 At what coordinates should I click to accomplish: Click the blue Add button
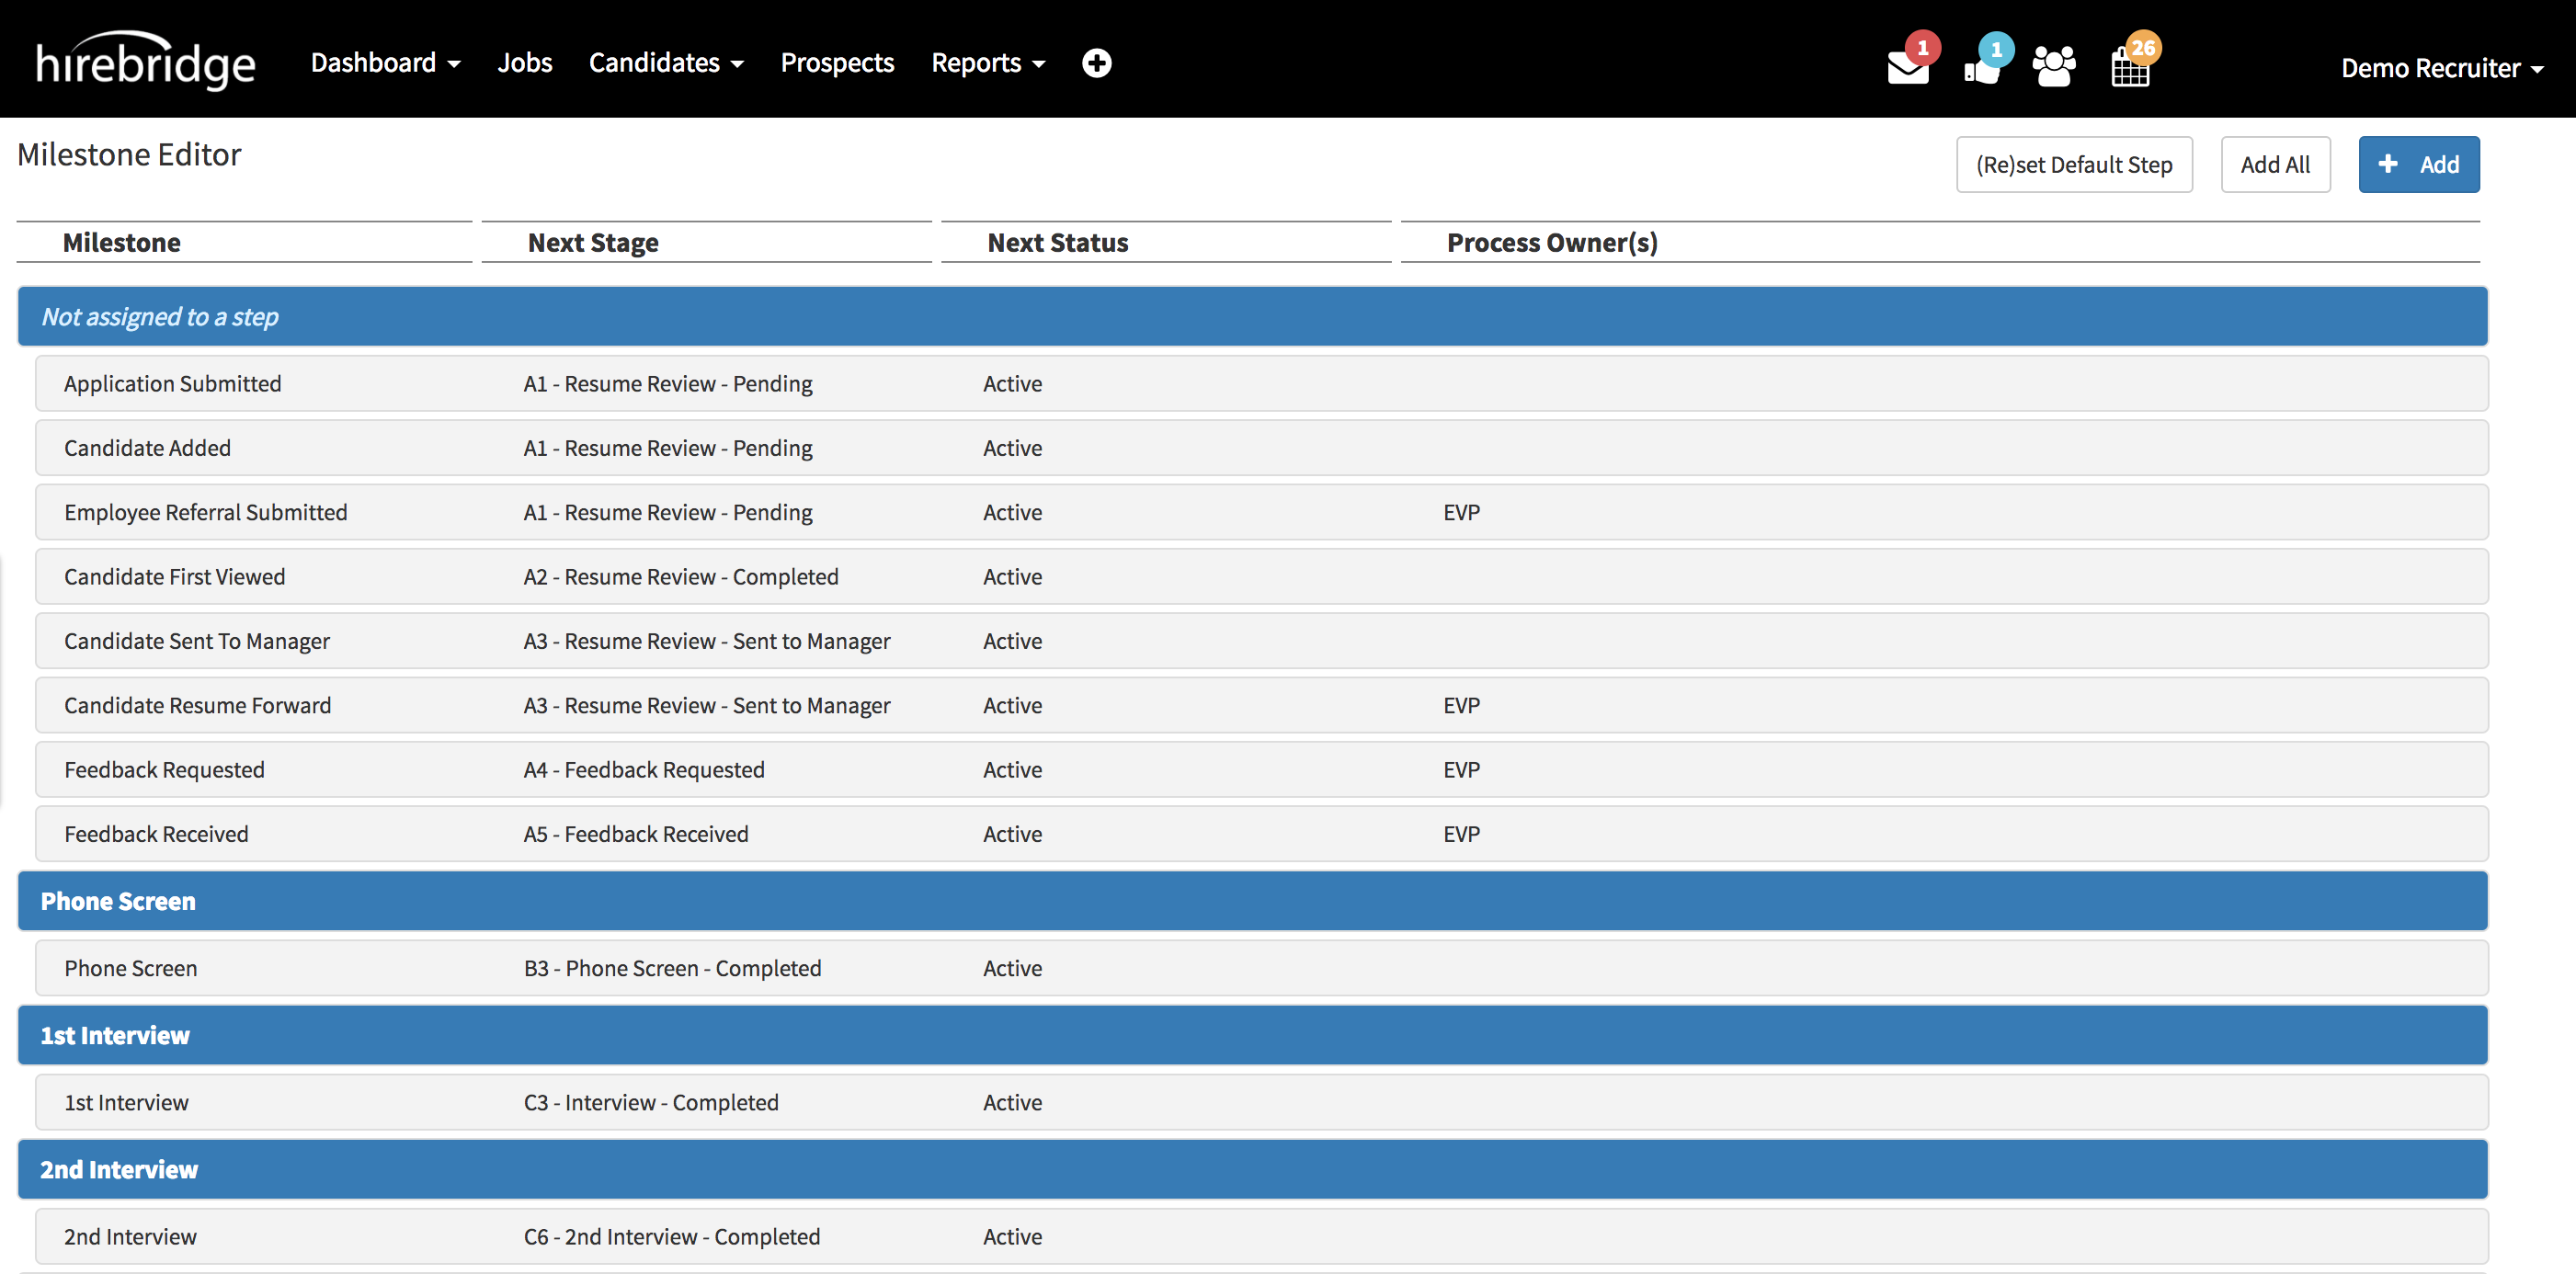[x=2418, y=164]
